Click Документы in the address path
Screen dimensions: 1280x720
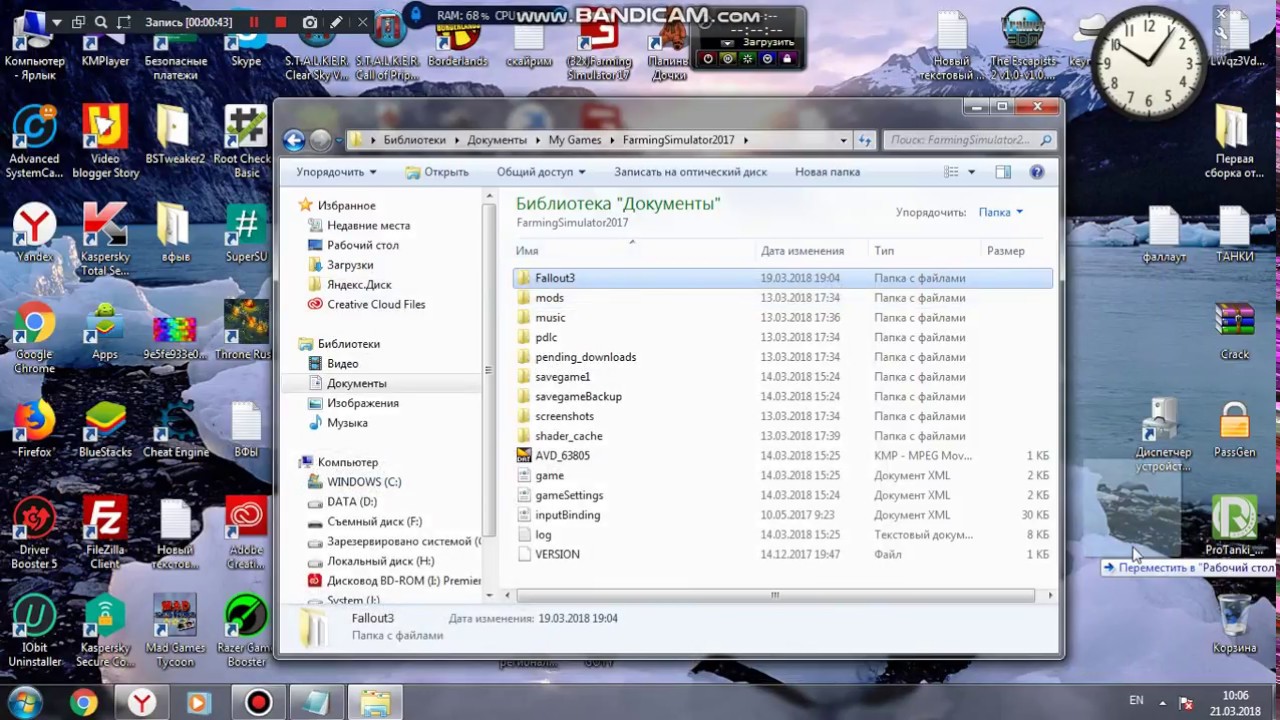tap(496, 140)
